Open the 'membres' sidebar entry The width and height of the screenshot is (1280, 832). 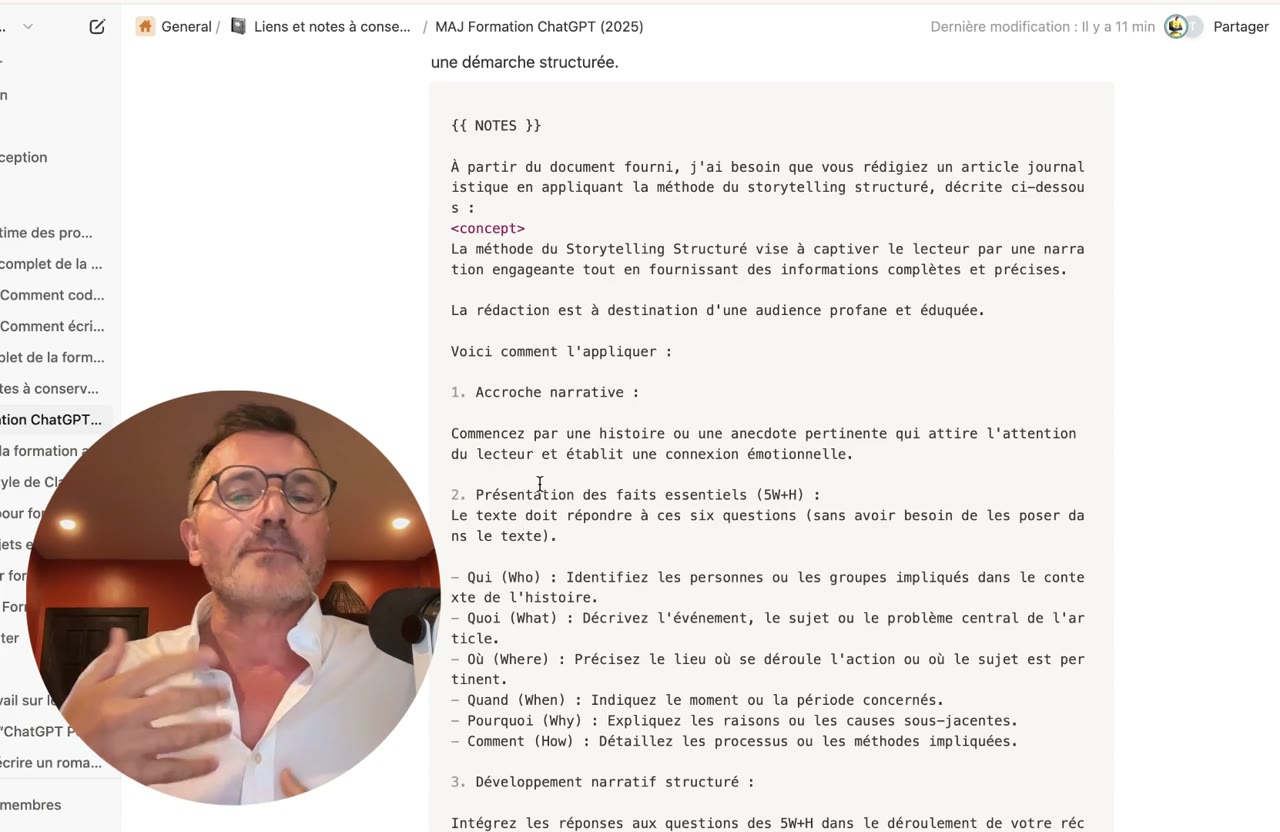[x=31, y=805]
